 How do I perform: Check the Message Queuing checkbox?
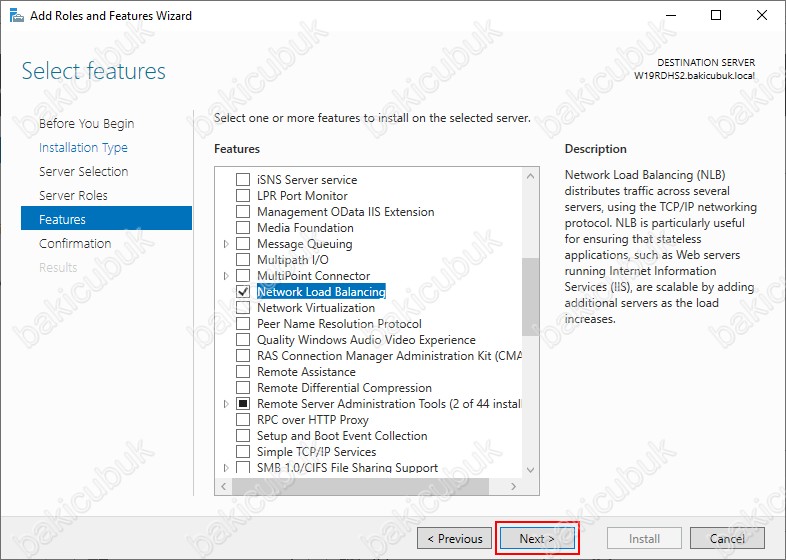(243, 244)
